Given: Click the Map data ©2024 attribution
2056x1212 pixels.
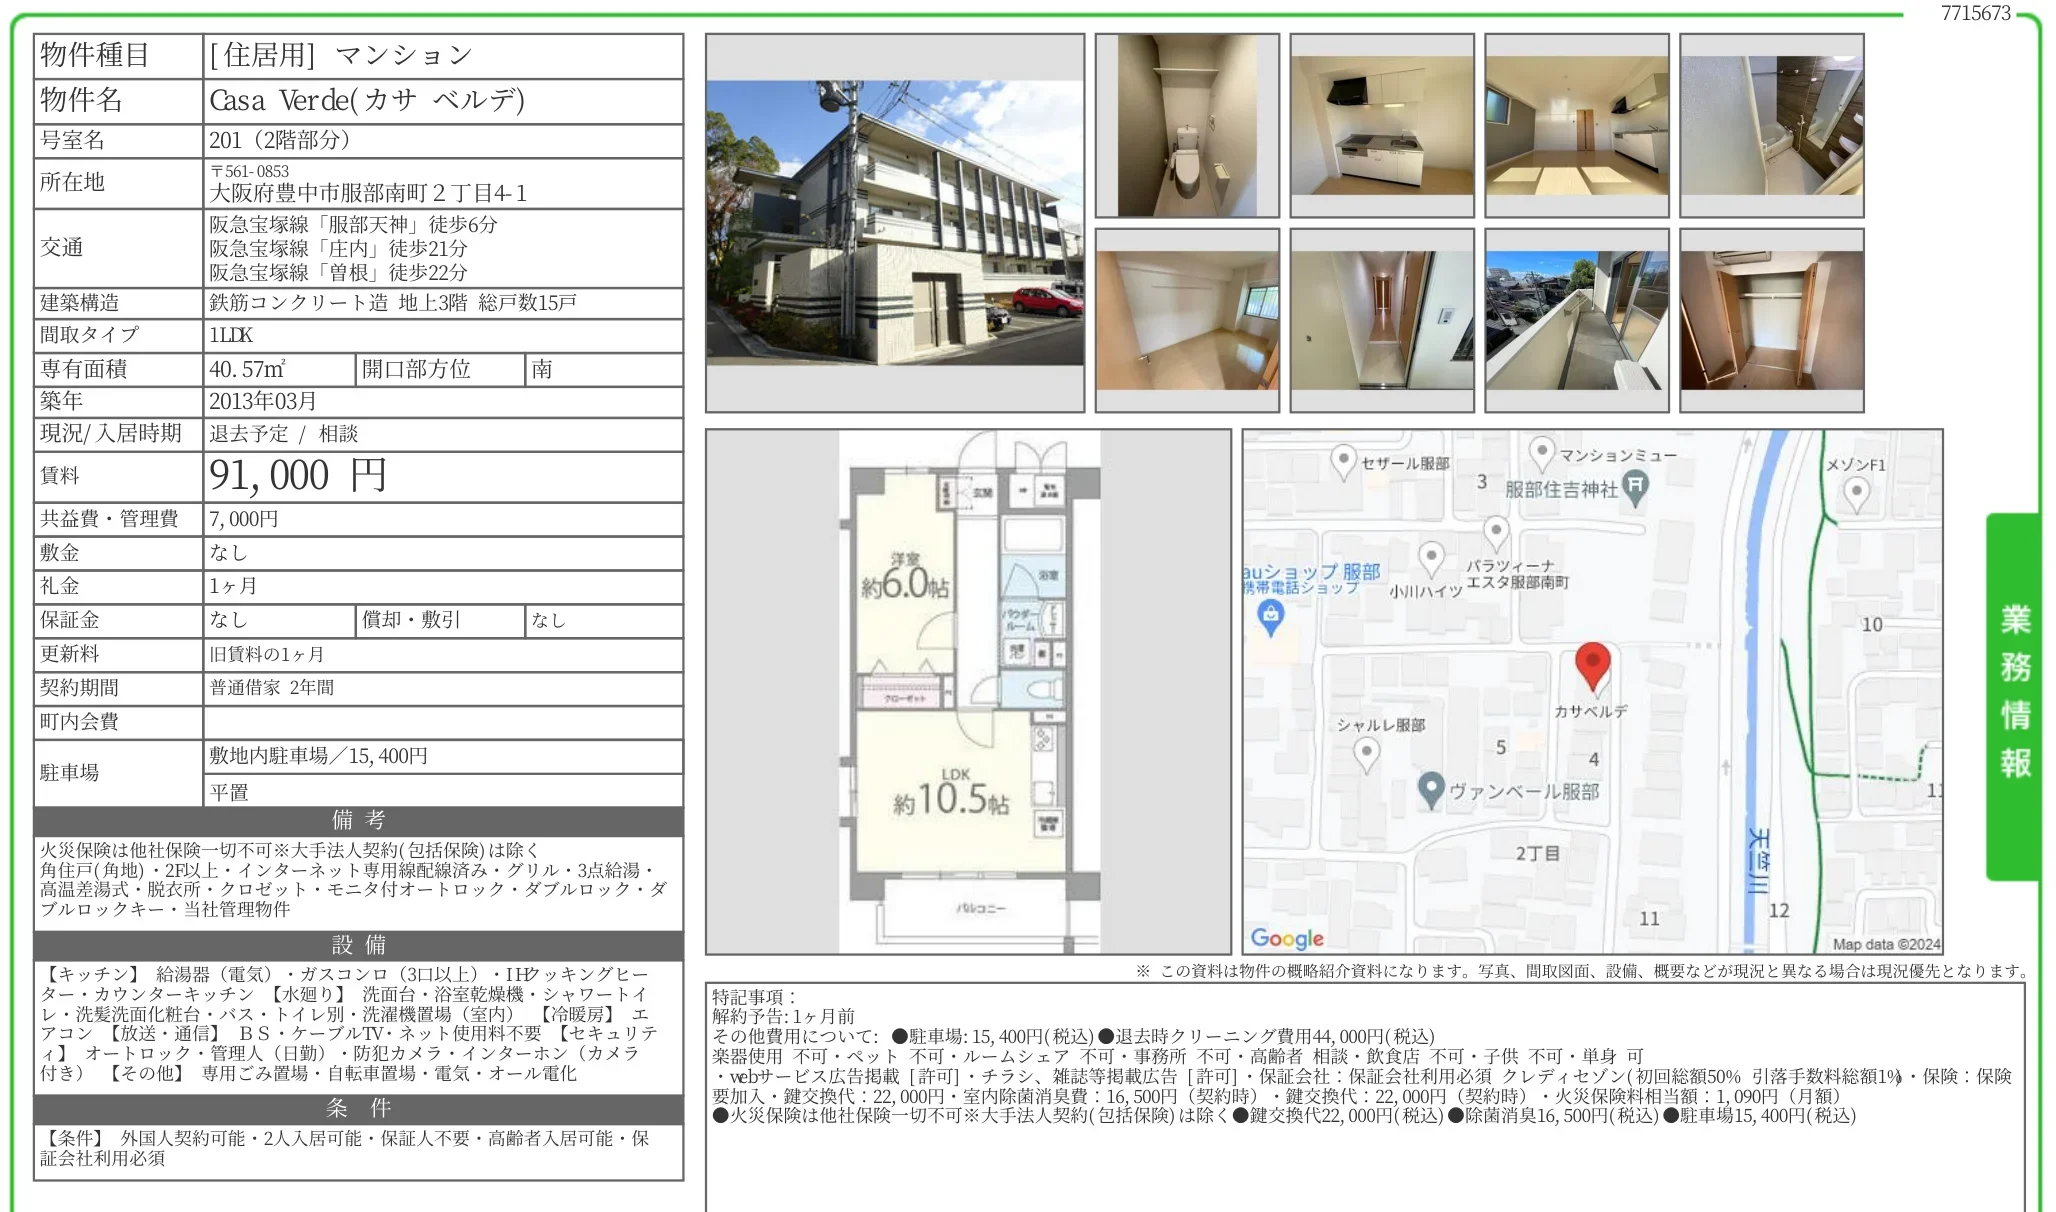Looking at the screenshot, I should click(x=1886, y=944).
